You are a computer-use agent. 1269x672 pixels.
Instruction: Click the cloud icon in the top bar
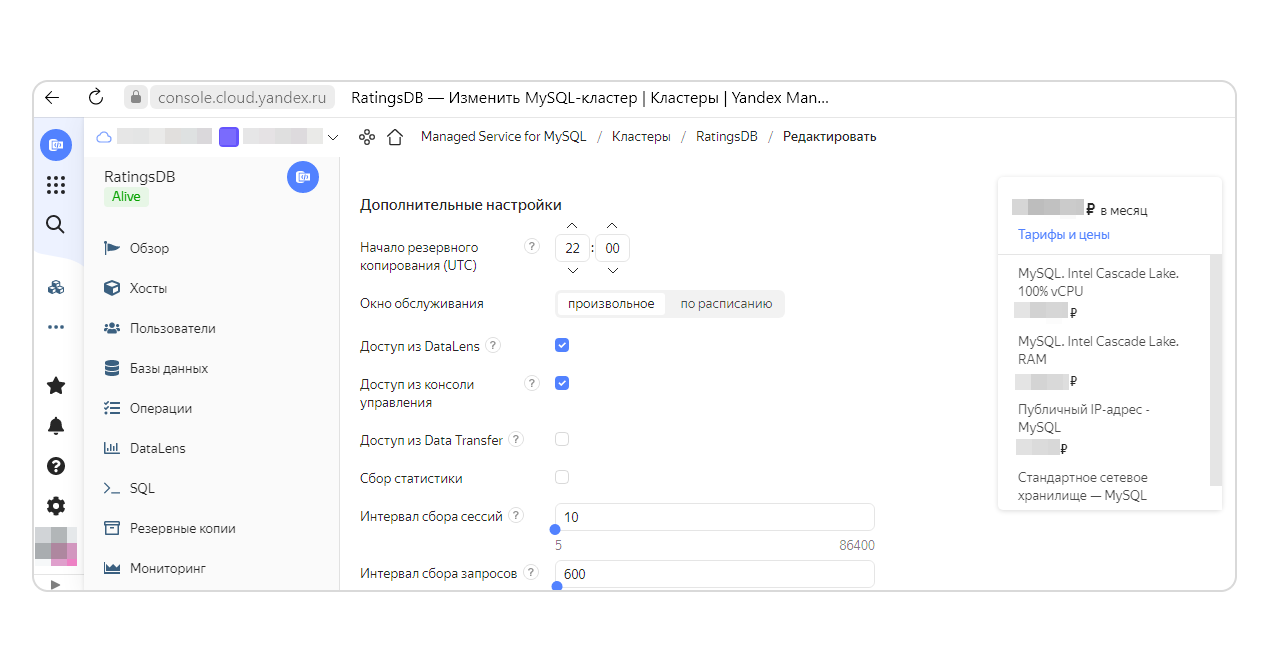tap(104, 137)
